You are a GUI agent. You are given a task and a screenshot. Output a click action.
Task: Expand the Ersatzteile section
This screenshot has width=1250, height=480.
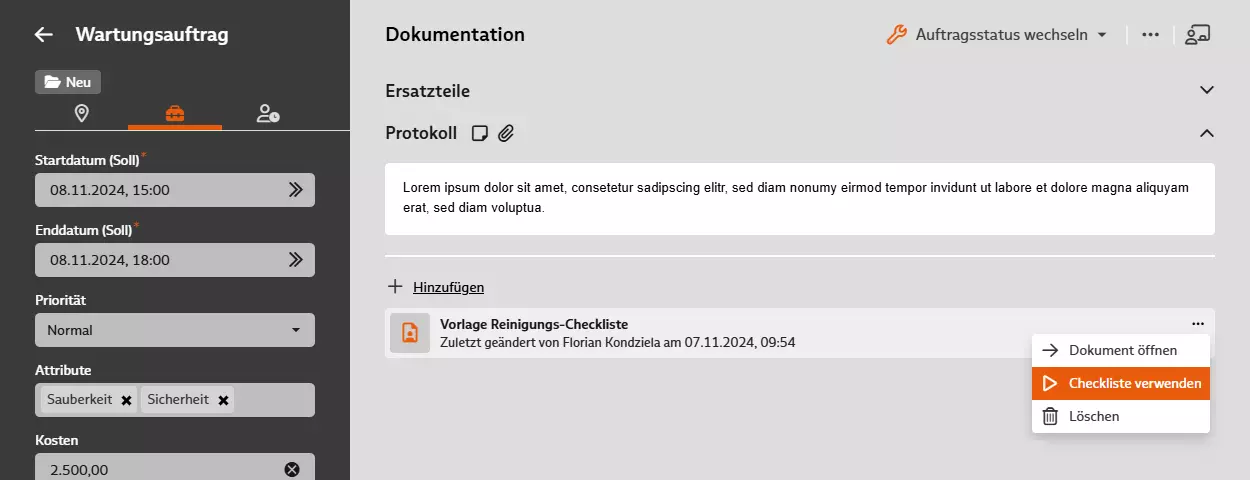pos(1206,90)
